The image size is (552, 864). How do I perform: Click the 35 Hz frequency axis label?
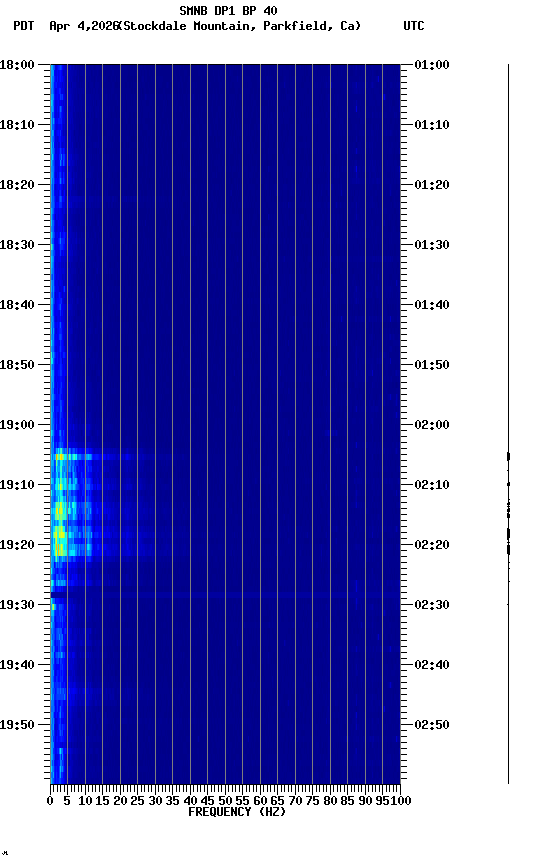[172, 801]
